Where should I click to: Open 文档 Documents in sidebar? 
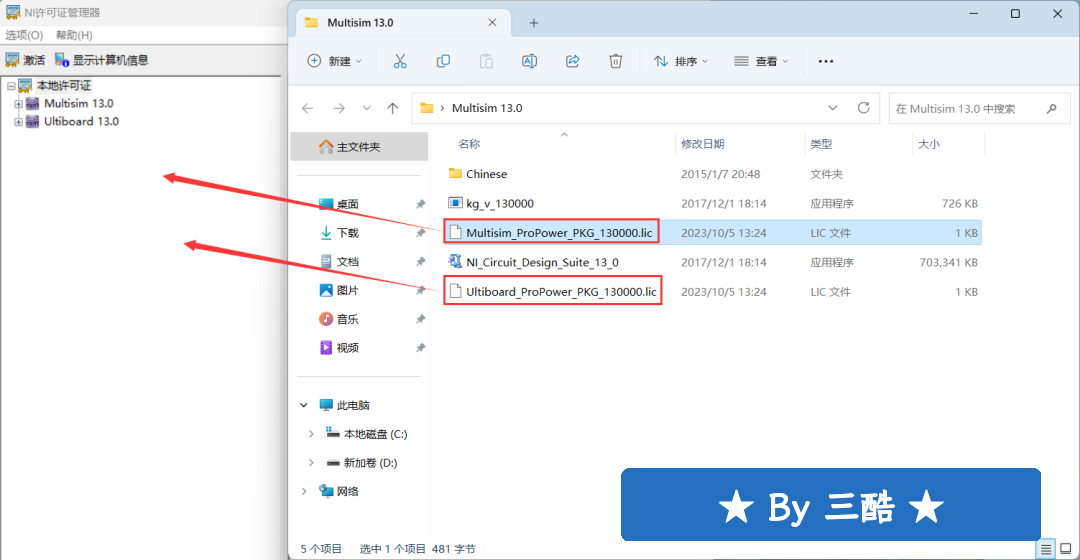tap(340, 262)
